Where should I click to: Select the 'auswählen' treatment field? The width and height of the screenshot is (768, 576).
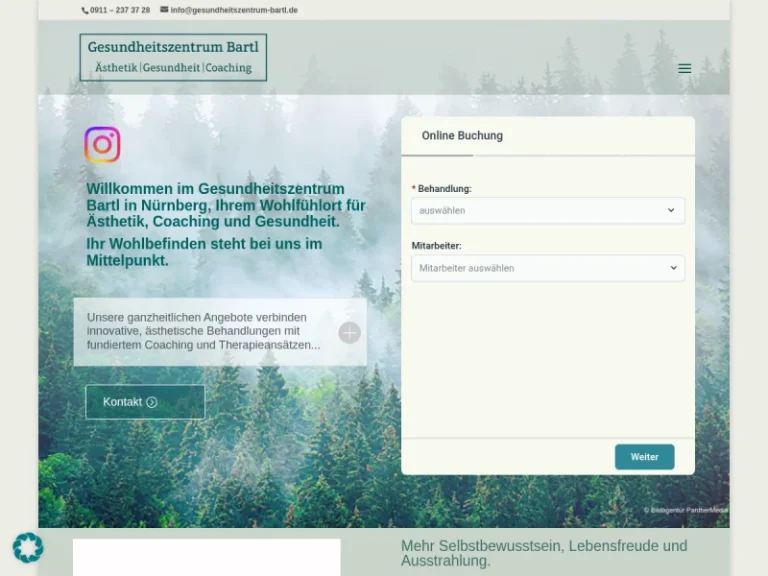coord(535,211)
